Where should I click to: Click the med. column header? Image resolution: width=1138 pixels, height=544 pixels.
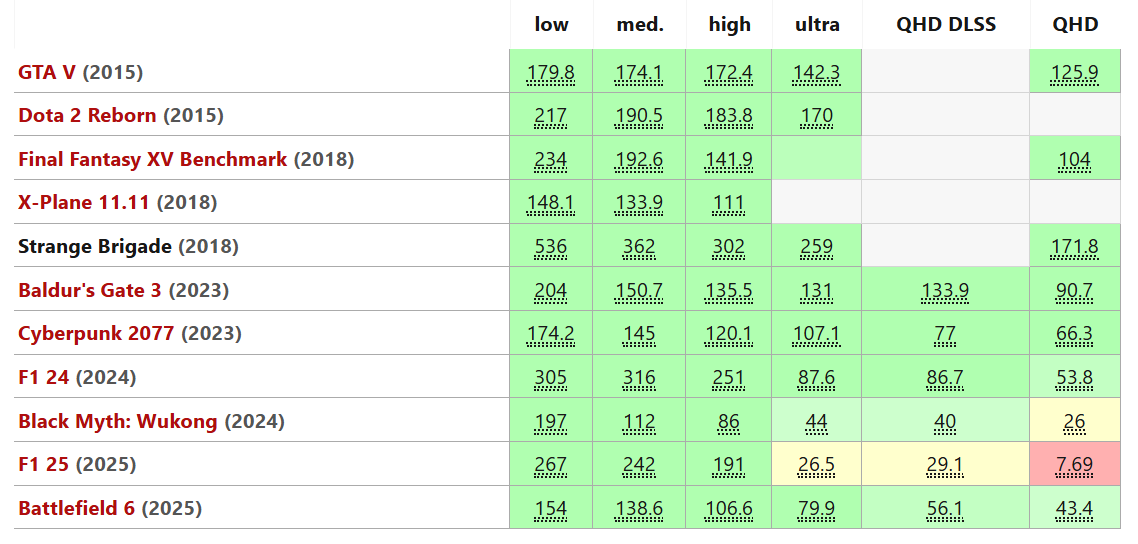(640, 25)
